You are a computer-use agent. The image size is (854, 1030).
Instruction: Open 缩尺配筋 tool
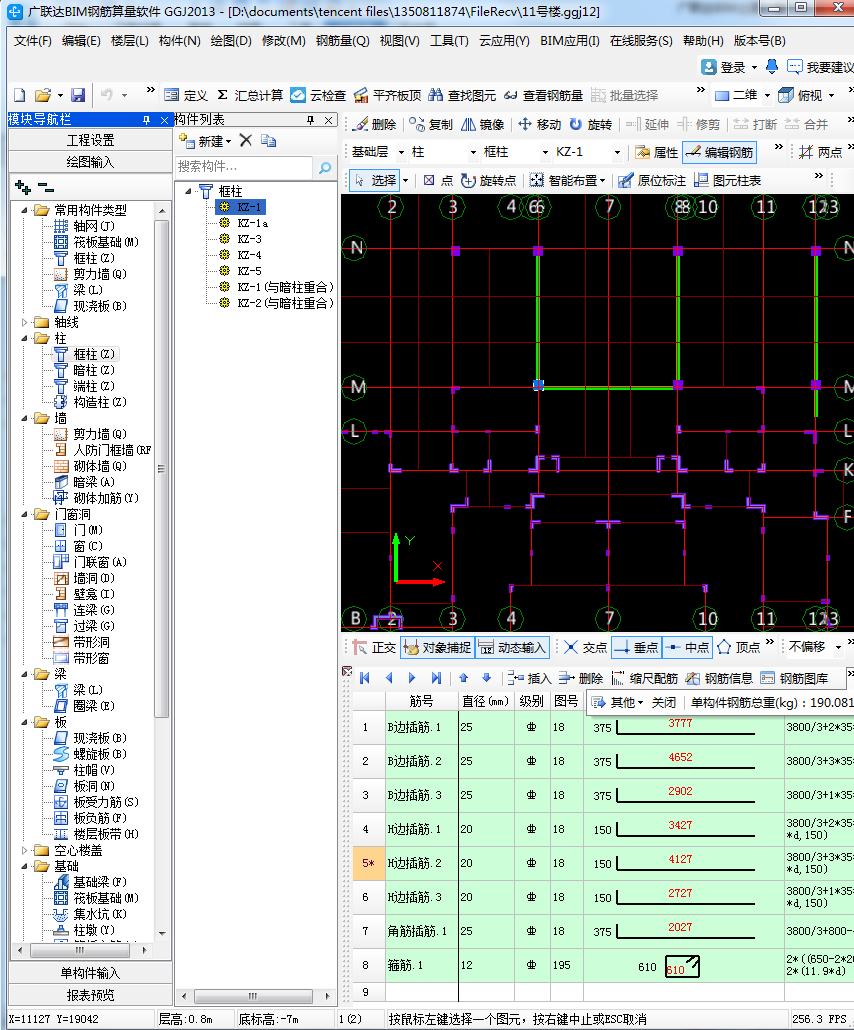click(x=644, y=678)
